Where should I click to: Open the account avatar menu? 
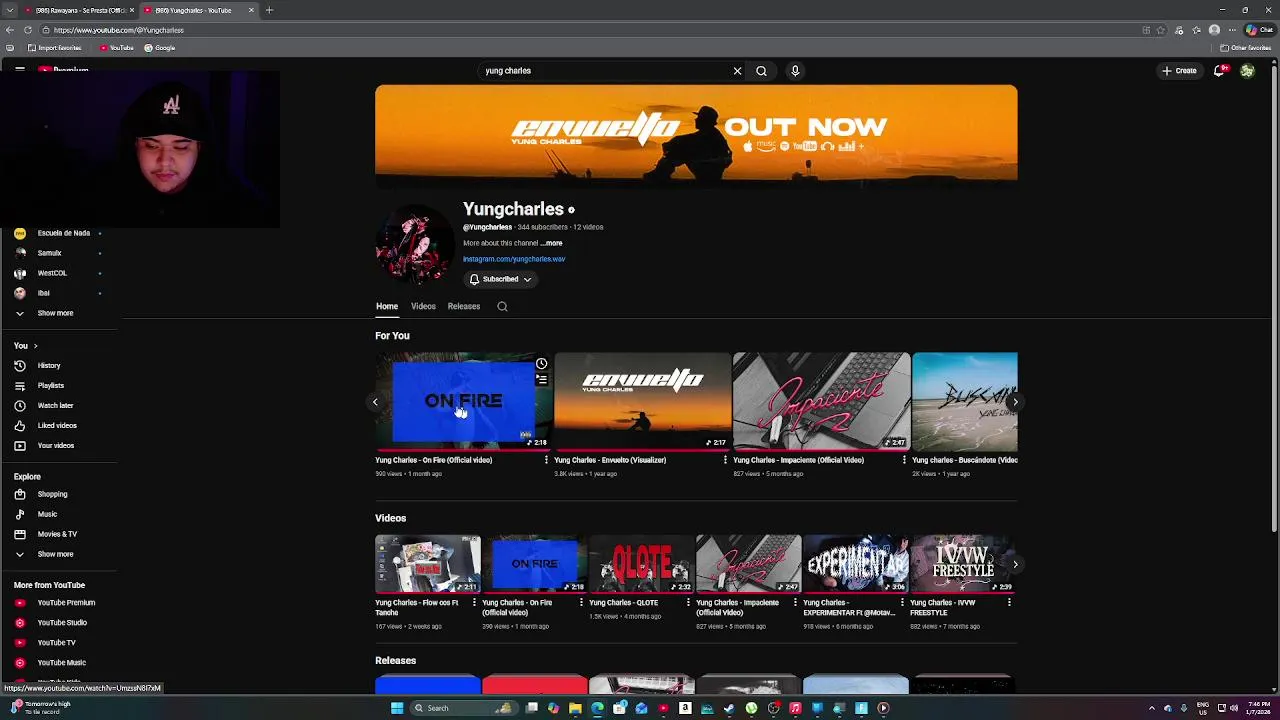click(x=1247, y=71)
